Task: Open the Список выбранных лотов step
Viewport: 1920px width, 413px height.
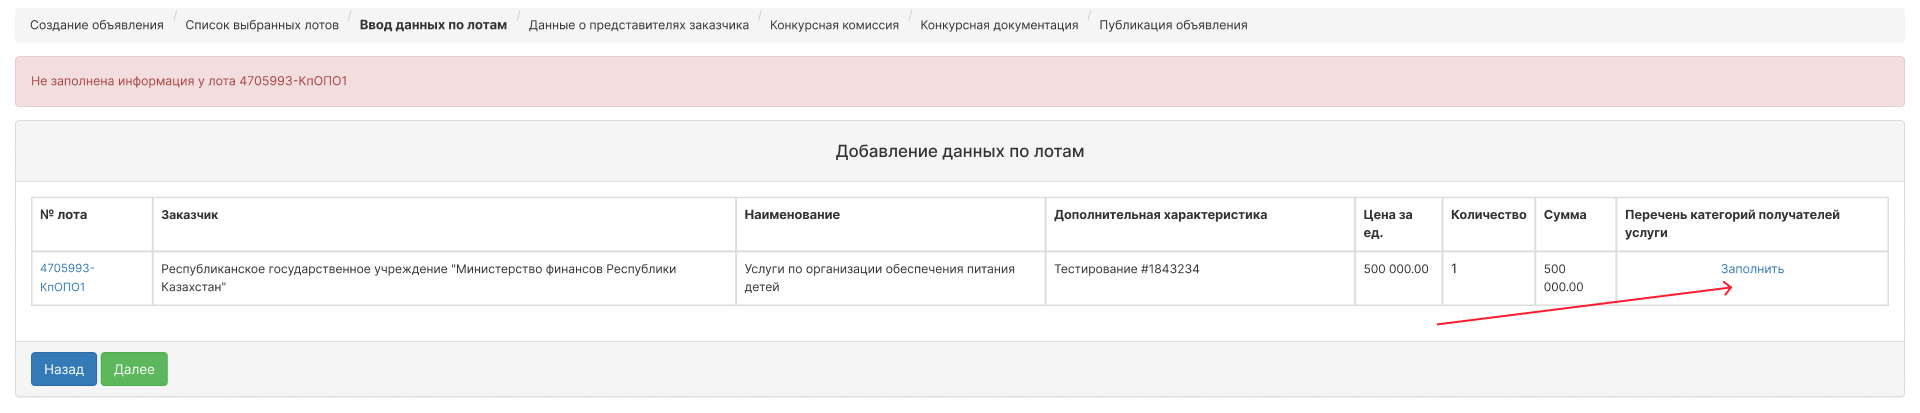Action: [262, 25]
